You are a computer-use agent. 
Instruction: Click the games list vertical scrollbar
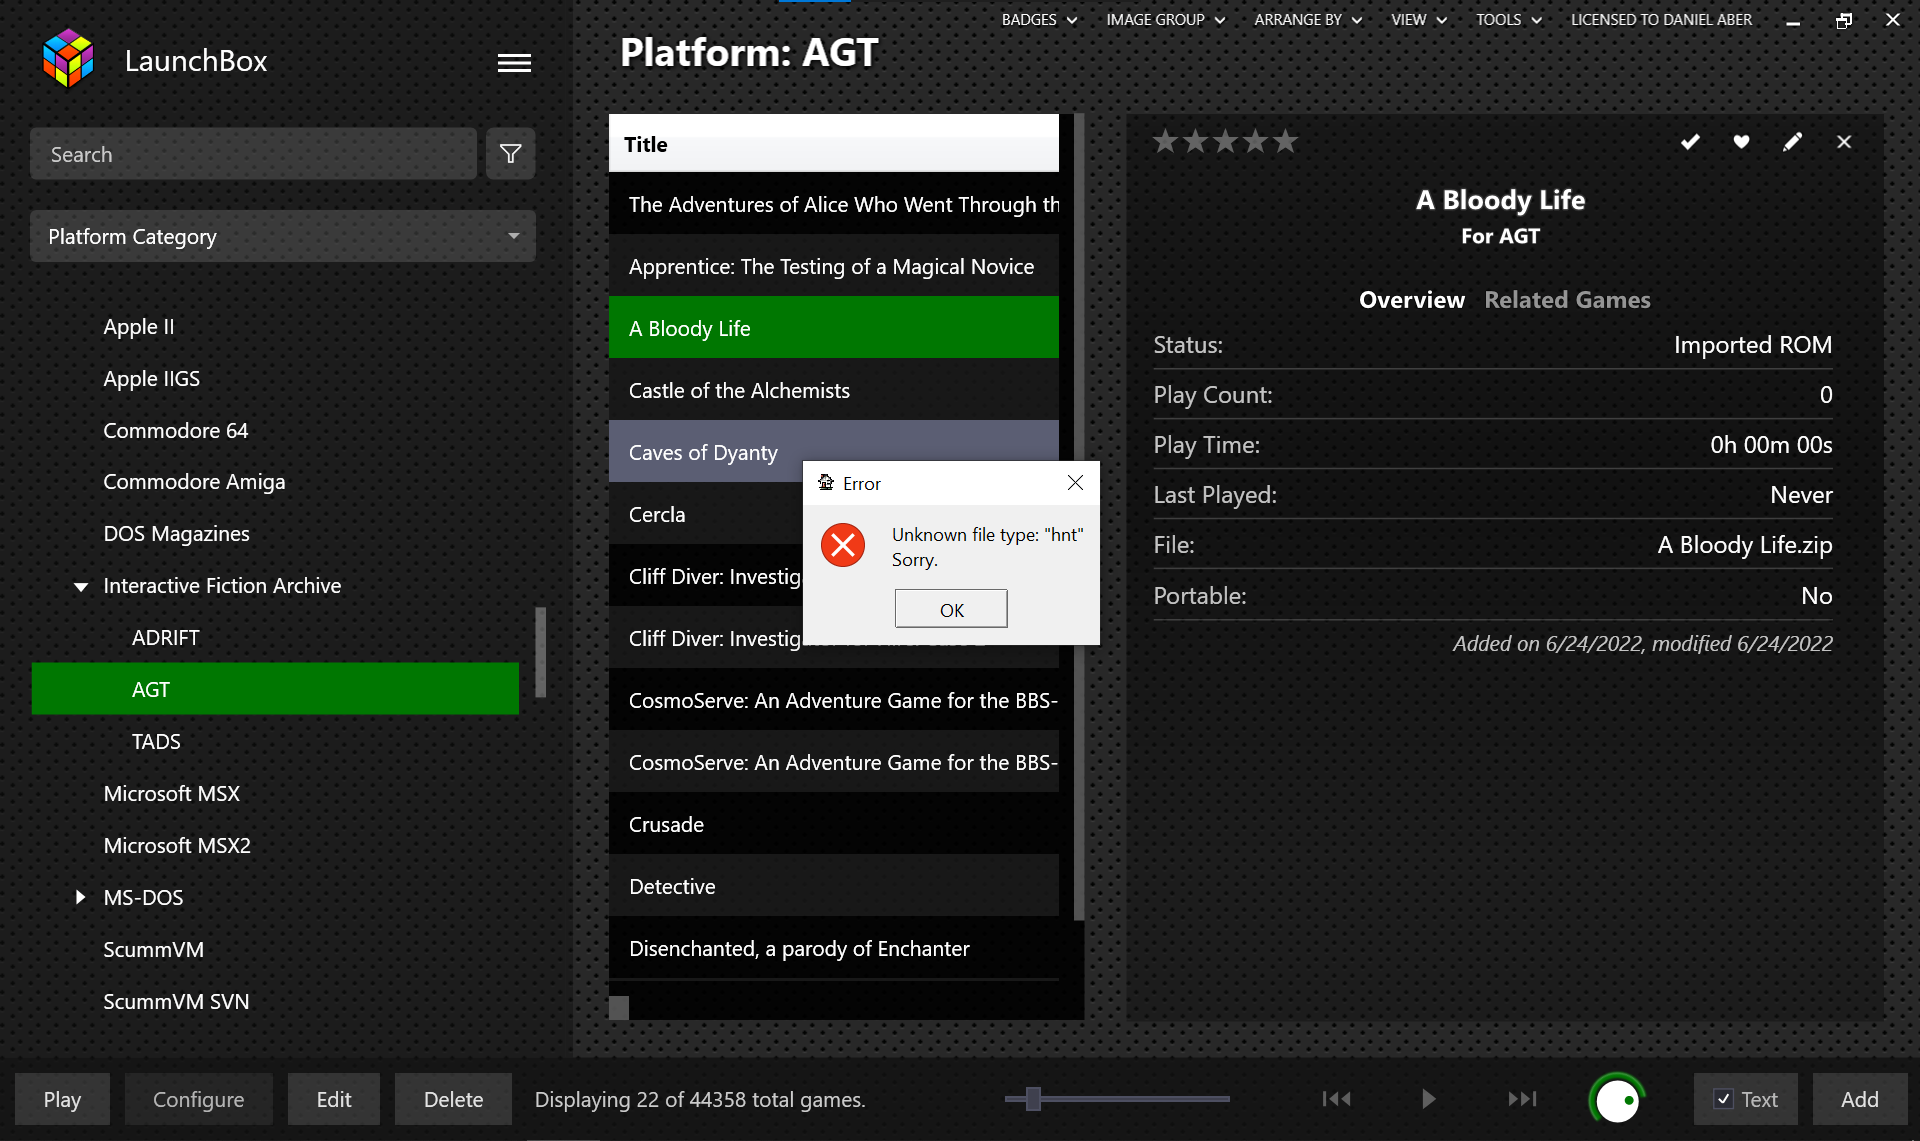point(1079,516)
